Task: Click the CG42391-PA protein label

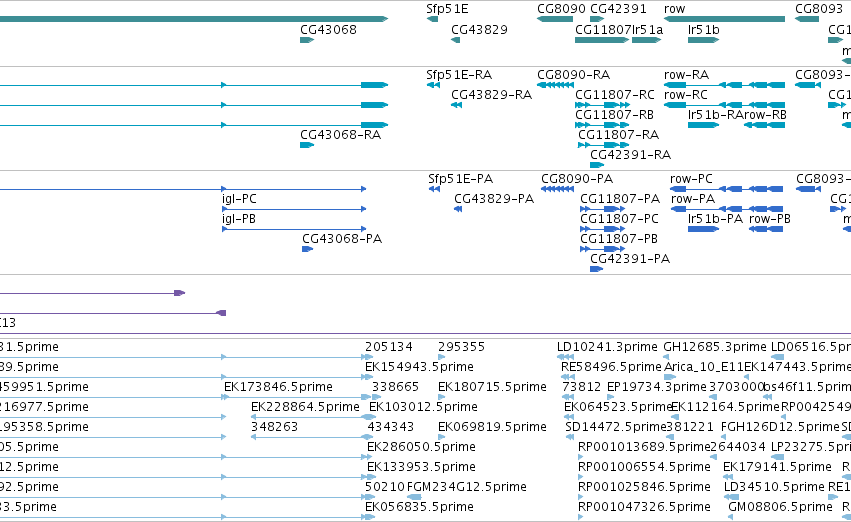Action: (630, 259)
